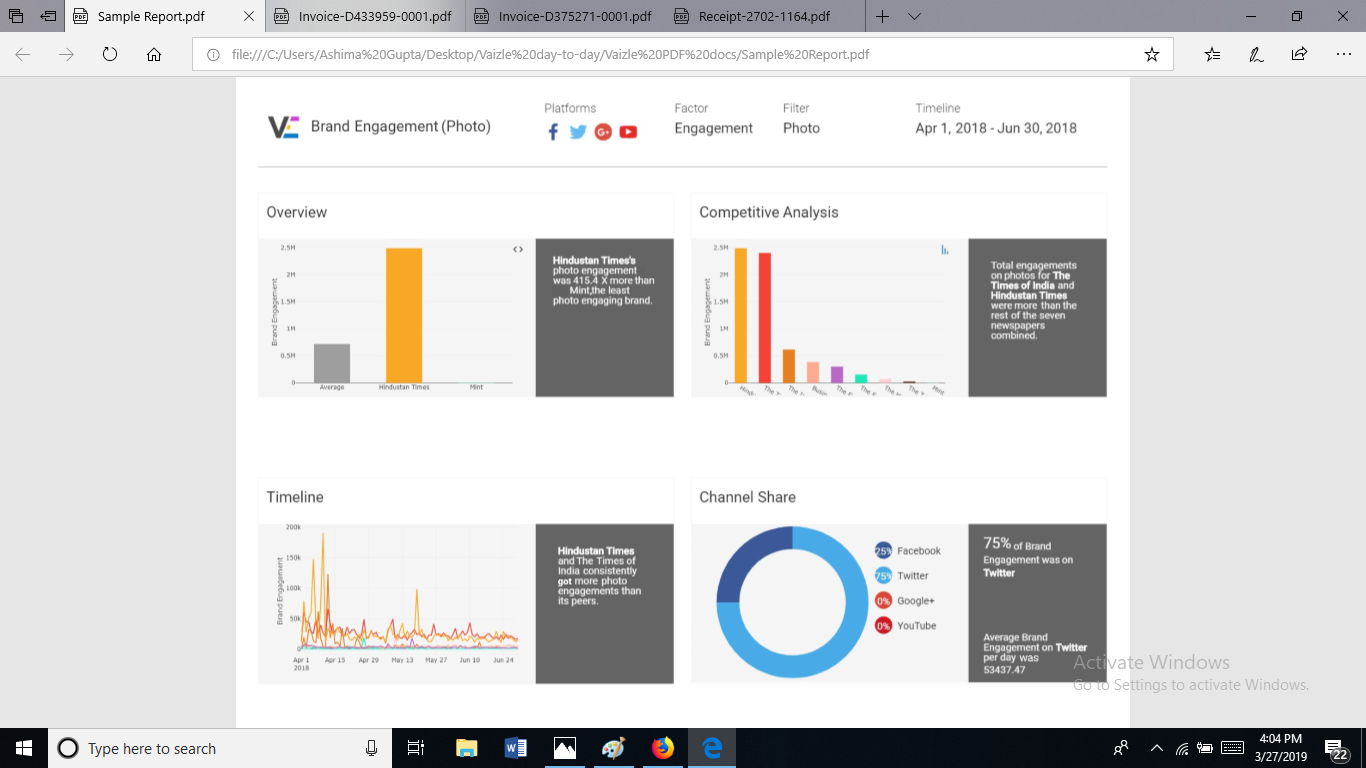This screenshot has height=768, width=1366.
Task: Click the taskbar clock showing 4:04 PM
Action: pos(1283,748)
